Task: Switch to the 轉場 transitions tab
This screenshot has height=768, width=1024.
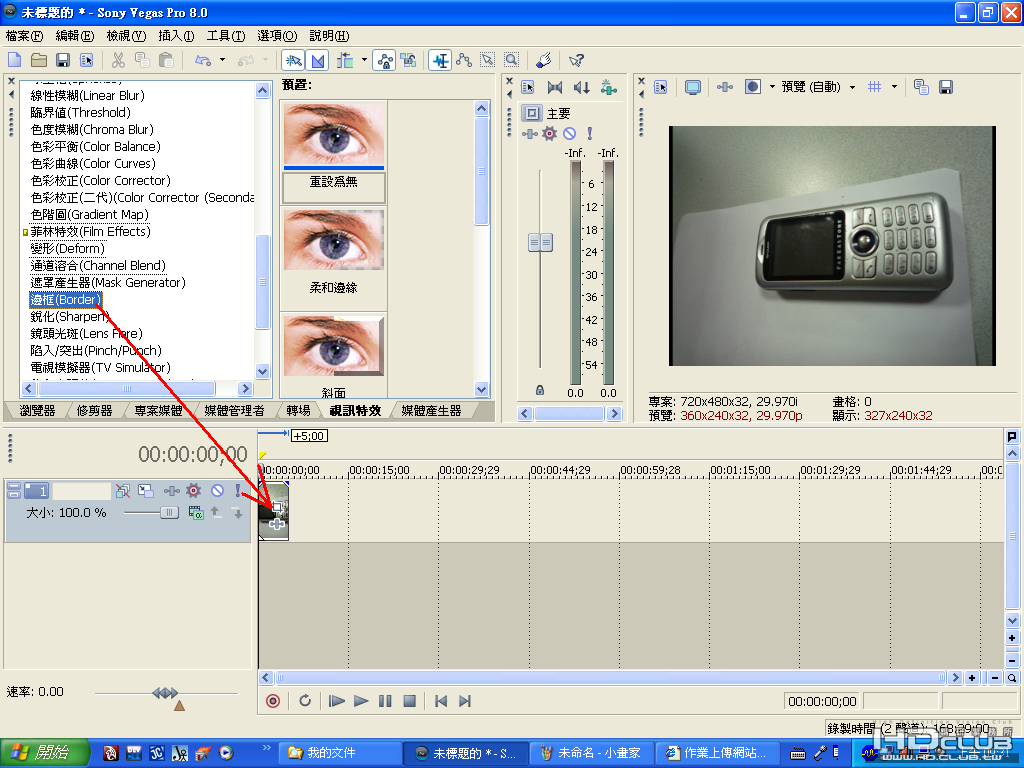Action: coord(298,411)
